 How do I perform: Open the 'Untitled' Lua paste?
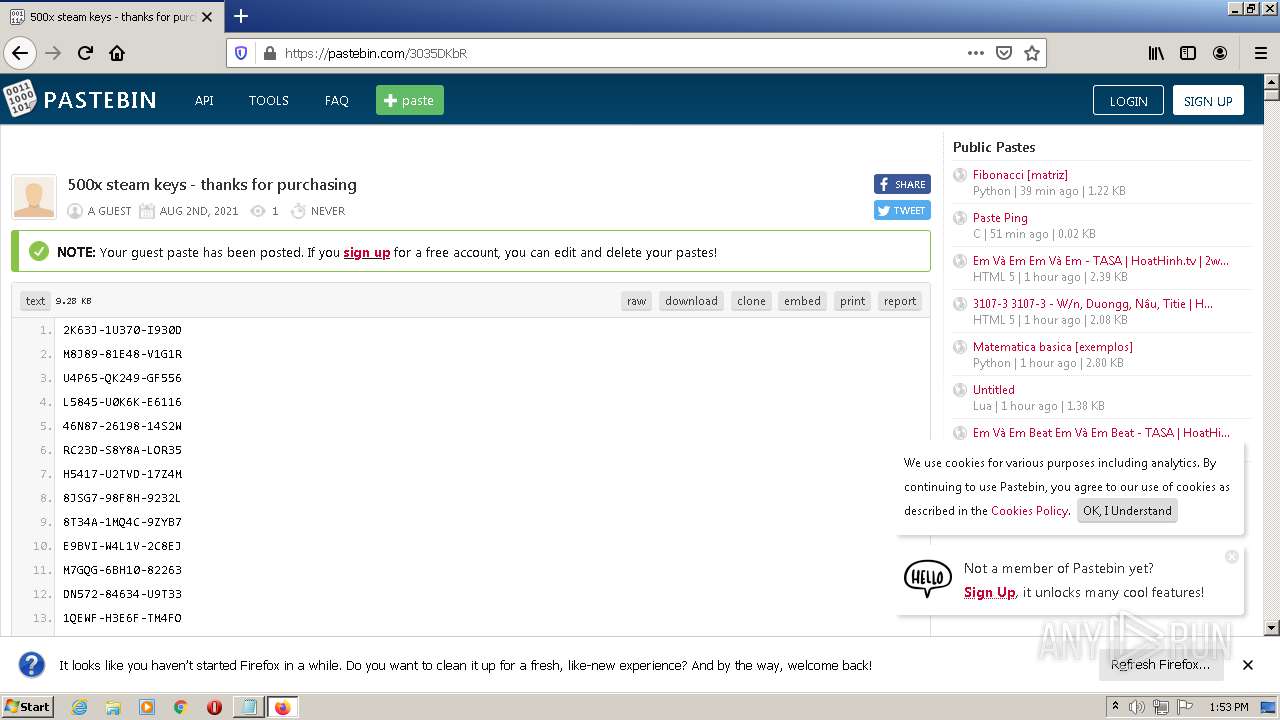994,389
